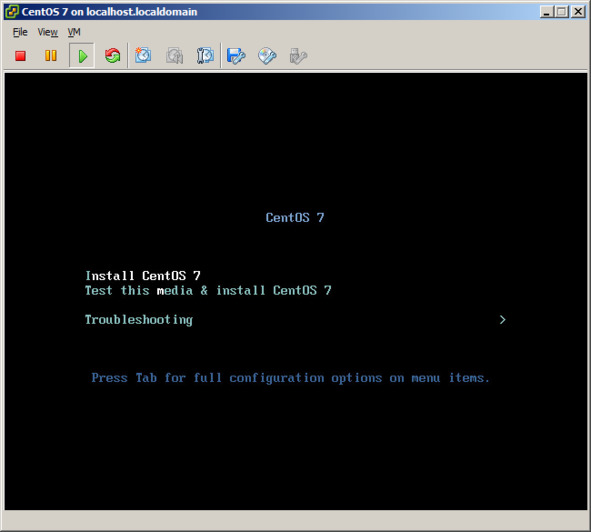Take a snapshot with the clock-star icon

pyautogui.click(x=143, y=55)
